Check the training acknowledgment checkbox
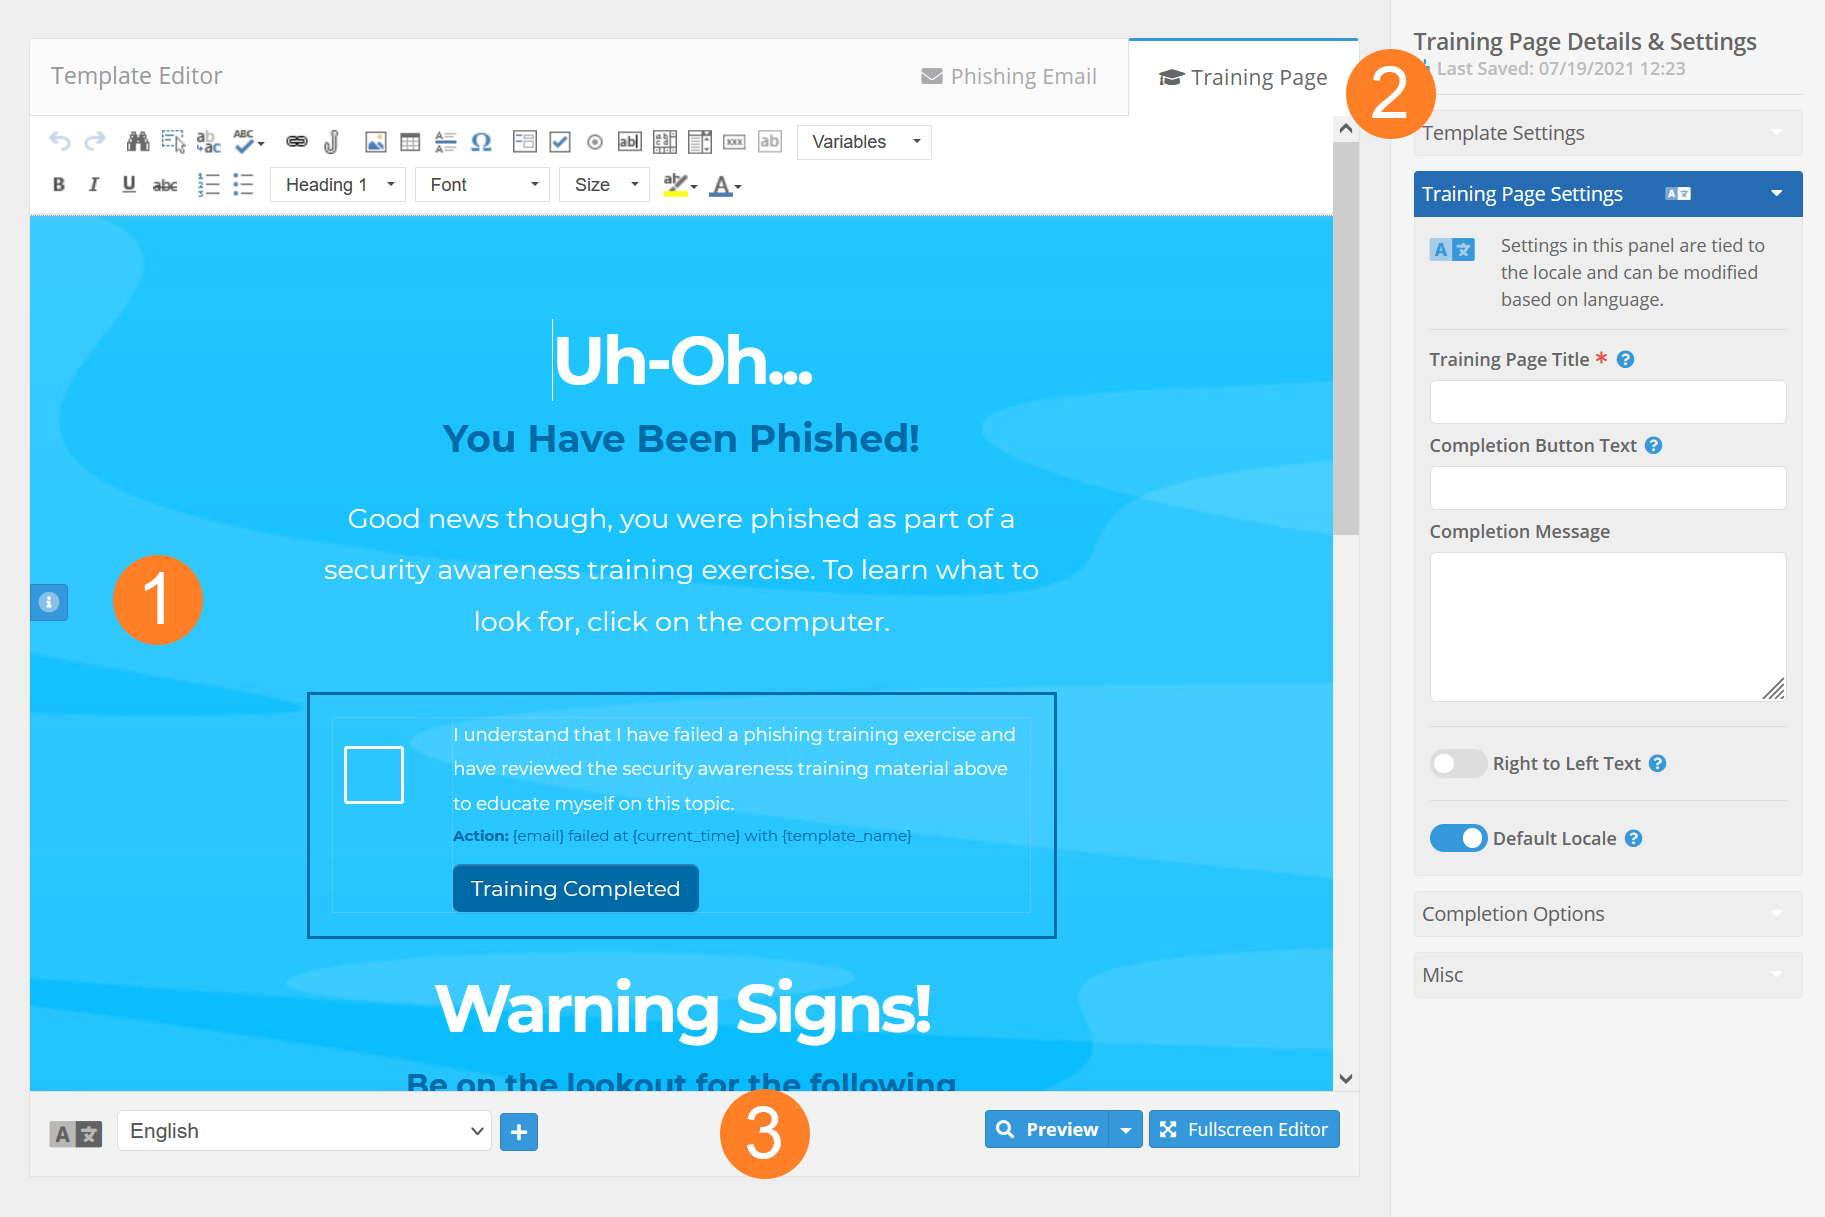Viewport: 1825px width, 1217px height. 374,775
